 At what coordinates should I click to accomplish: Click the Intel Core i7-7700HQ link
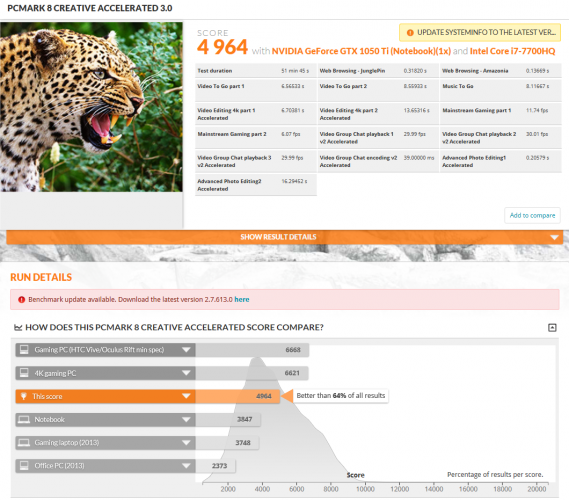(512, 51)
